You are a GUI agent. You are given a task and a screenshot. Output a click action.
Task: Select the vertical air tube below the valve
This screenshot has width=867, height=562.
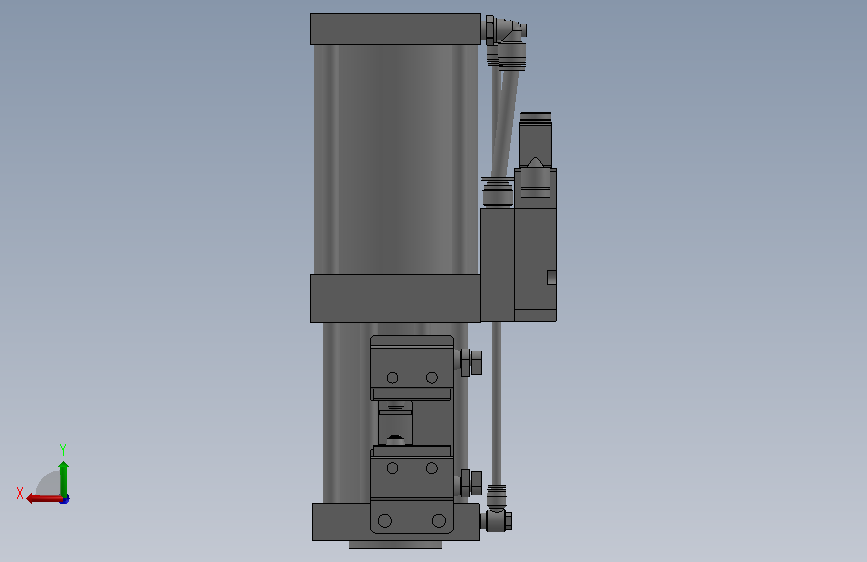(x=497, y=404)
